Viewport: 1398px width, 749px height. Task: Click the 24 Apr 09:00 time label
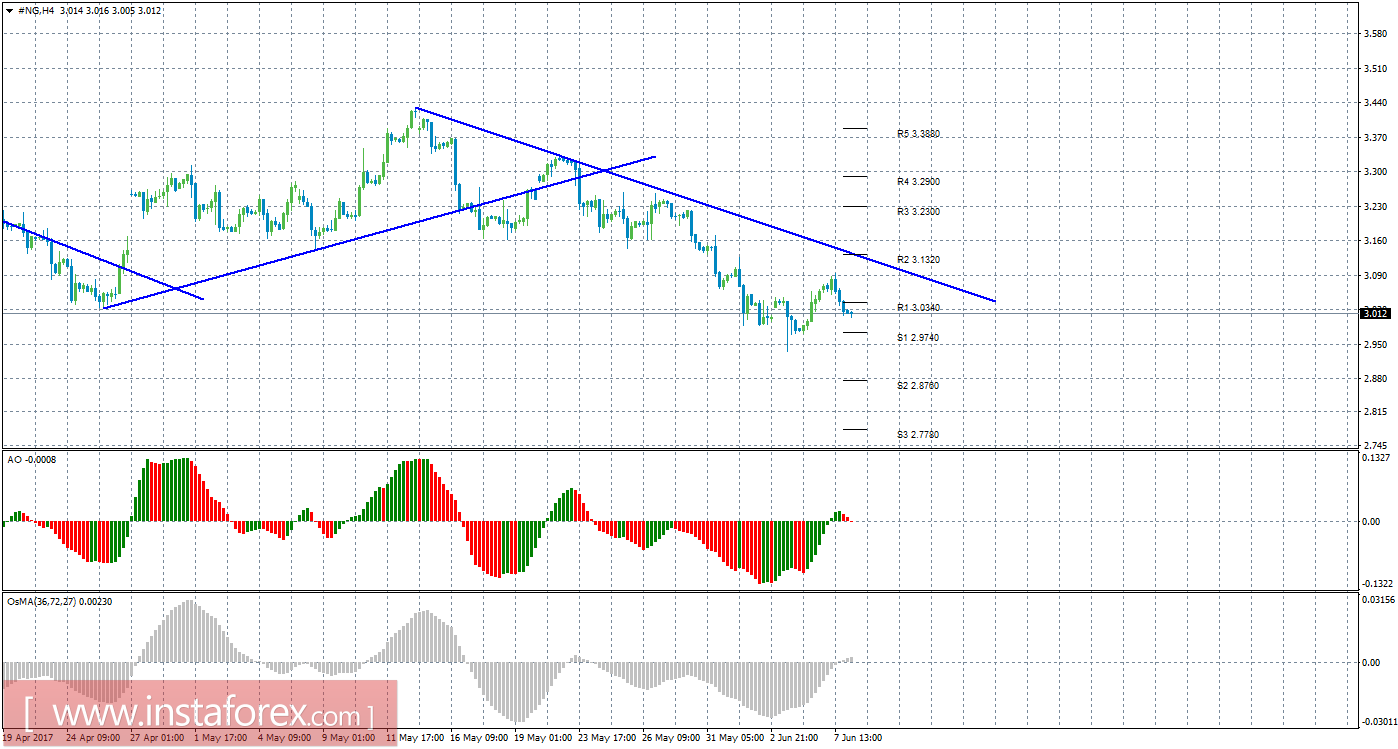(91, 739)
